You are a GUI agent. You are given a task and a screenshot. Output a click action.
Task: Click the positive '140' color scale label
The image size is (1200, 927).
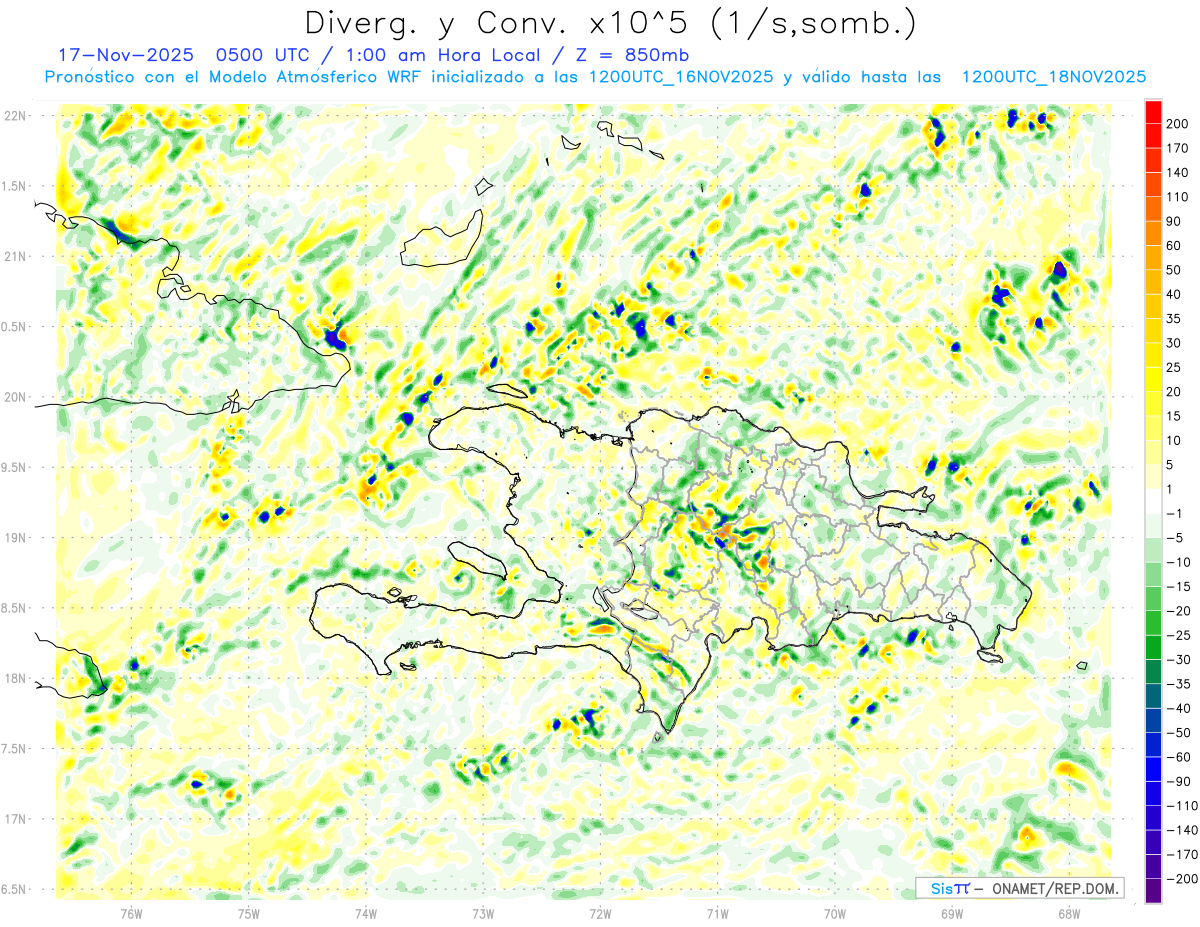(1179, 172)
